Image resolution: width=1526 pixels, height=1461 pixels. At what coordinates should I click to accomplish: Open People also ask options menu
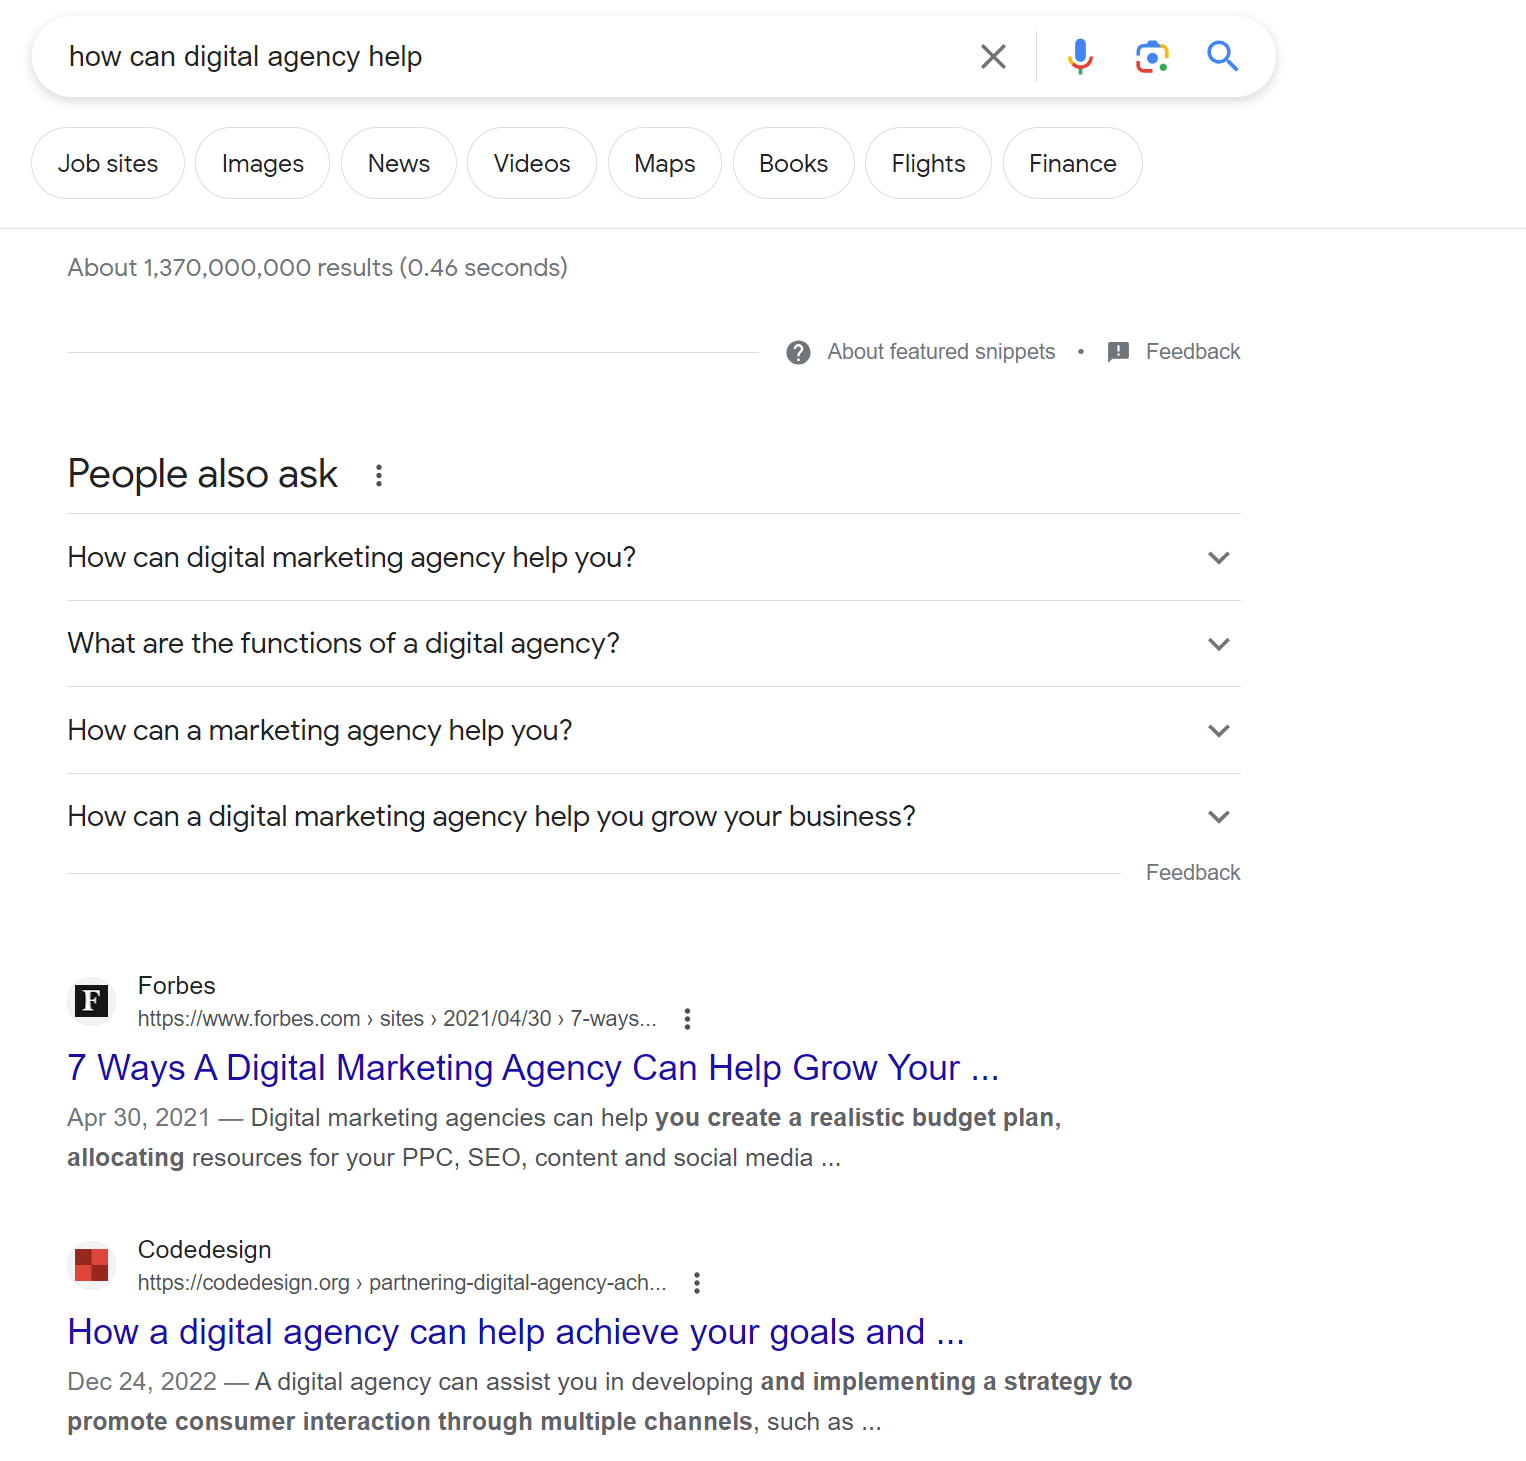coord(379,475)
